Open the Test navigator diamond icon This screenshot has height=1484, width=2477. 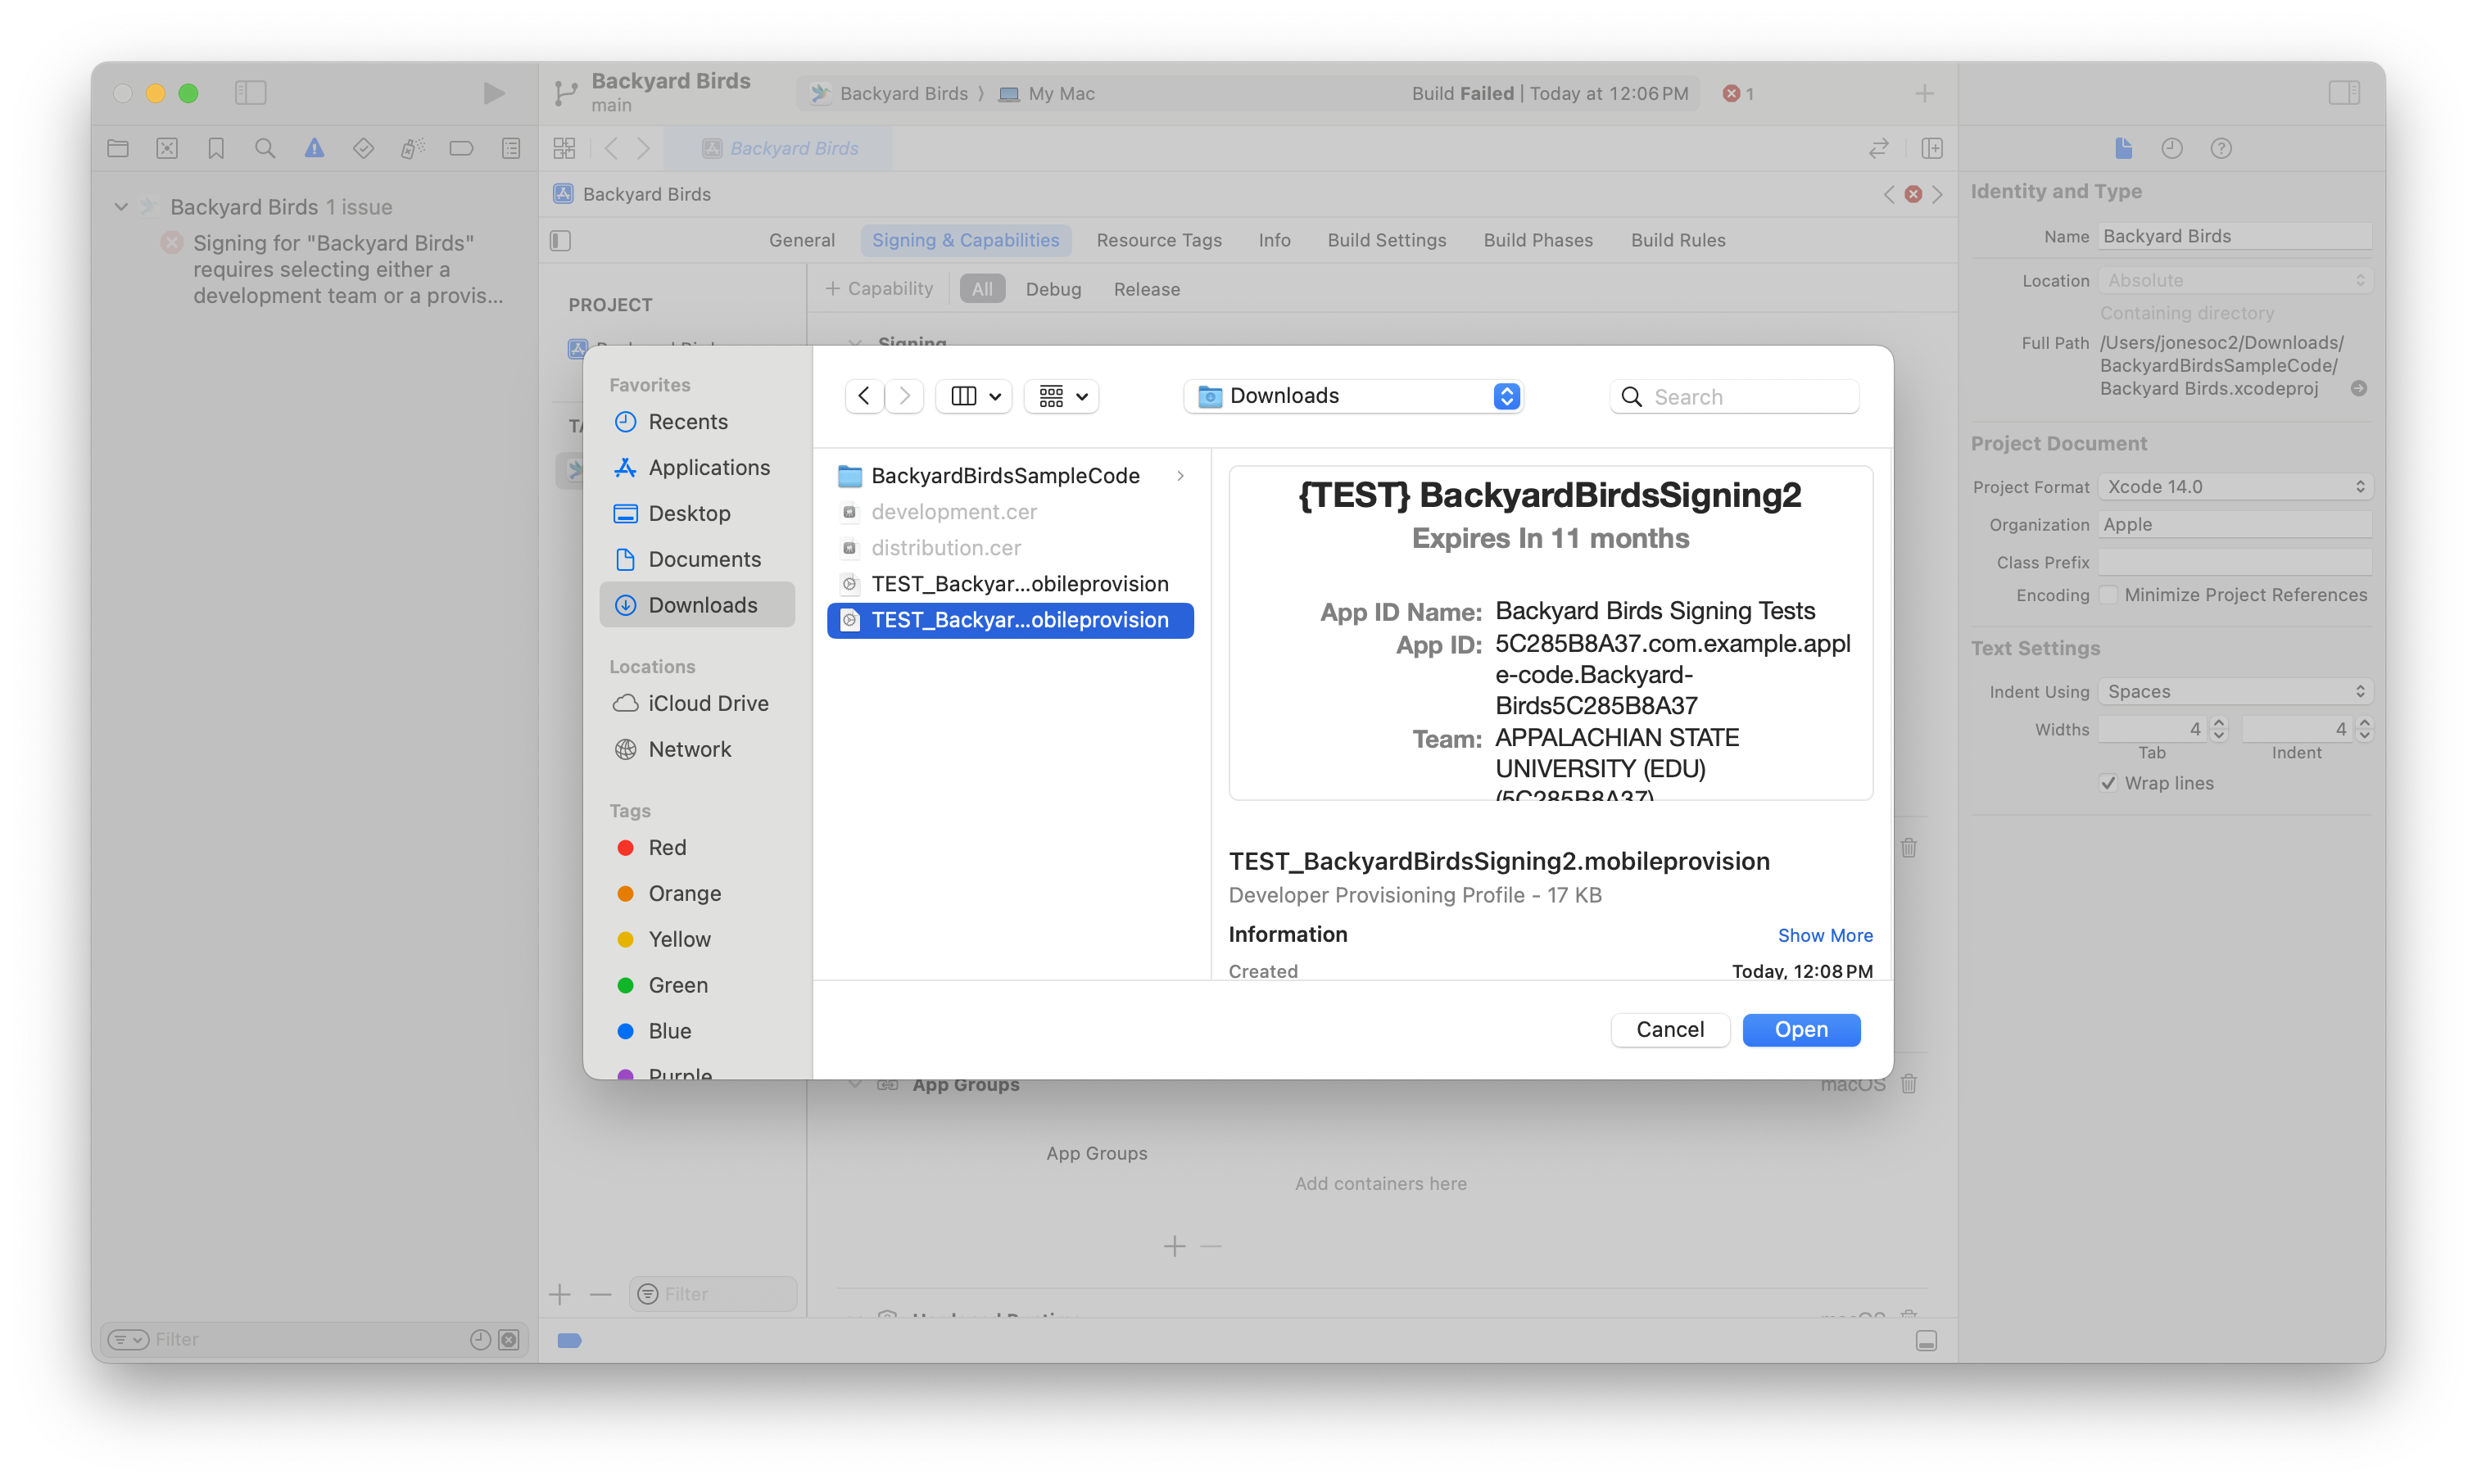point(363,148)
